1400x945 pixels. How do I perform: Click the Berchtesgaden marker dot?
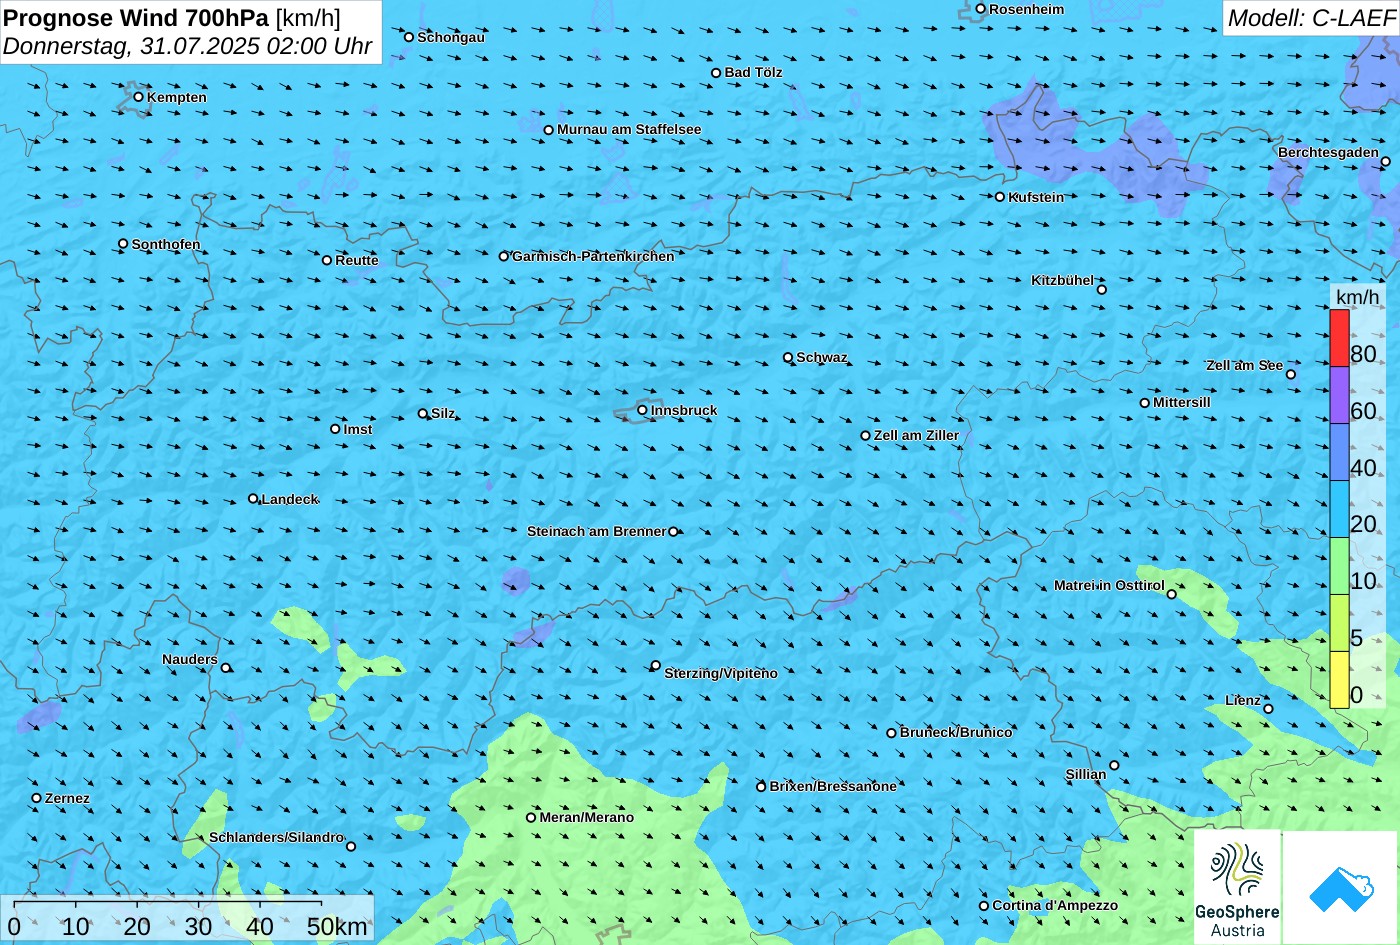pos(1385,161)
